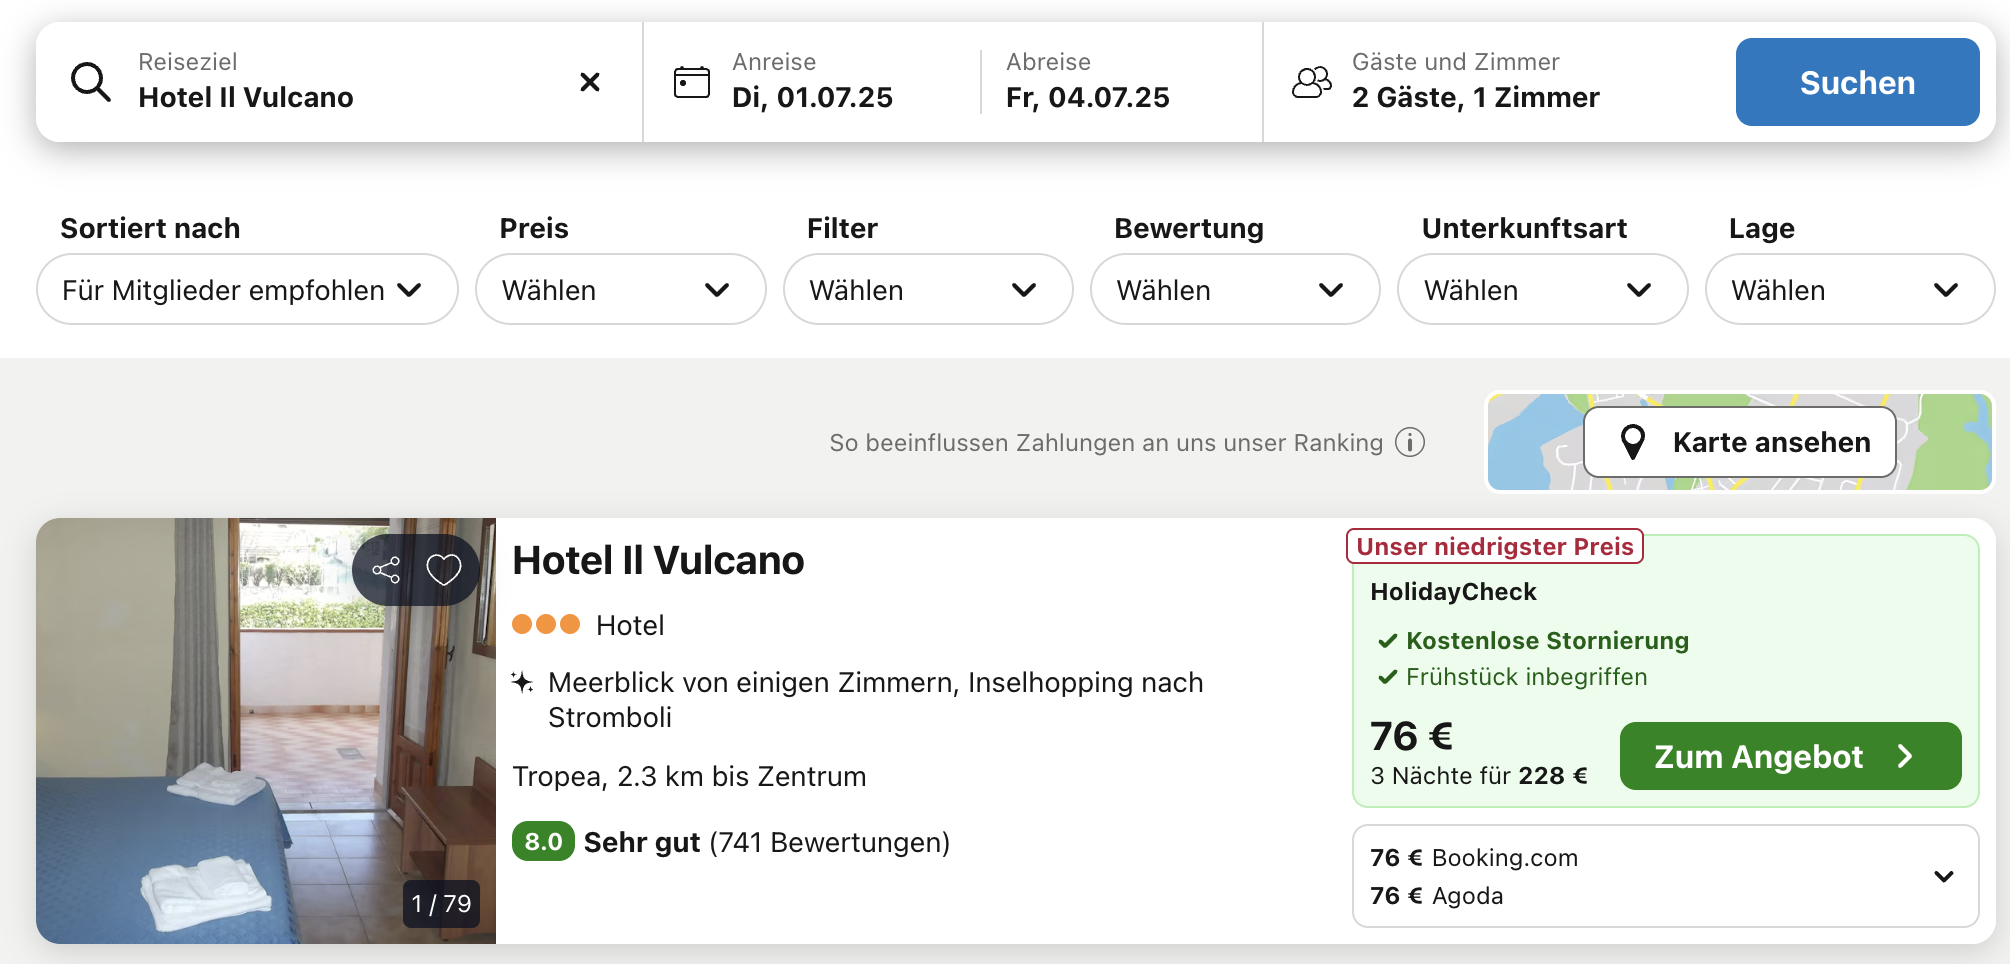Screen dimensions: 2010x964
Task: Open Sortiert nach dropdown
Action: [247, 289]
